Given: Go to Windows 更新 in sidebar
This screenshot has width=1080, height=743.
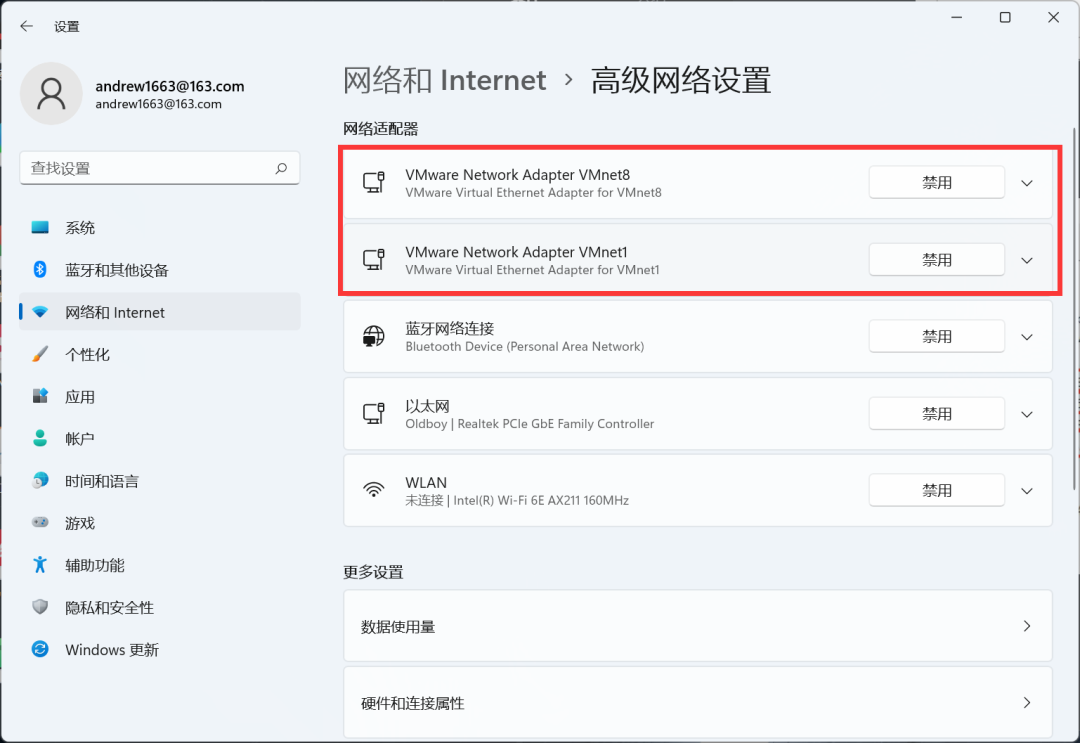Looking at the screenshot, I should (111, 650).
